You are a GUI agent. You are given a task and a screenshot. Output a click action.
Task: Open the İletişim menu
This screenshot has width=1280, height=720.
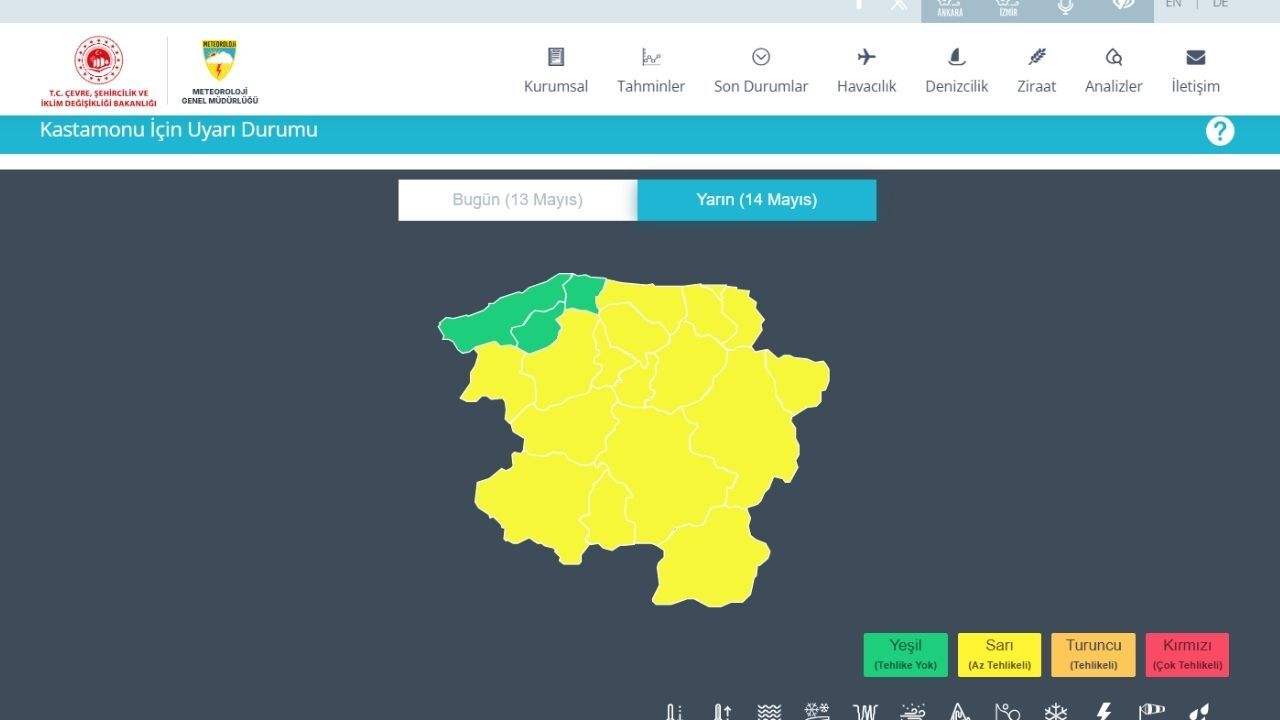tap(1196, 71)
